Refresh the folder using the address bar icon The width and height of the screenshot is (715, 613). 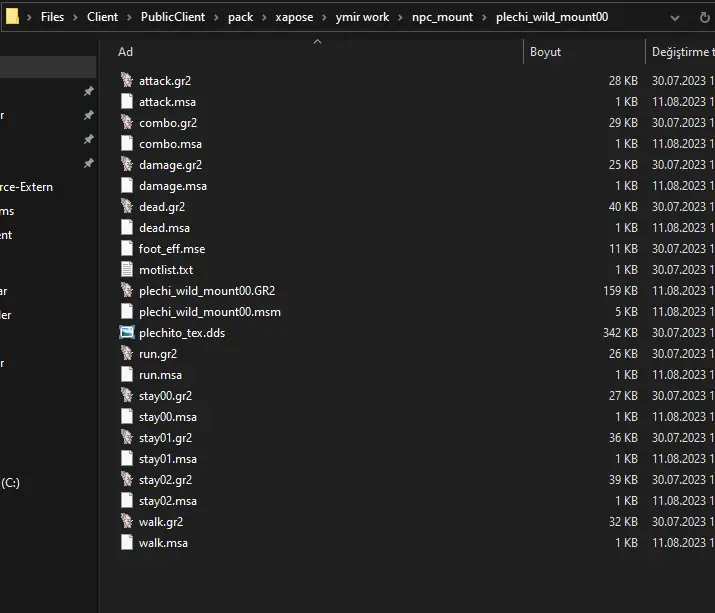(x=703, y=18)
